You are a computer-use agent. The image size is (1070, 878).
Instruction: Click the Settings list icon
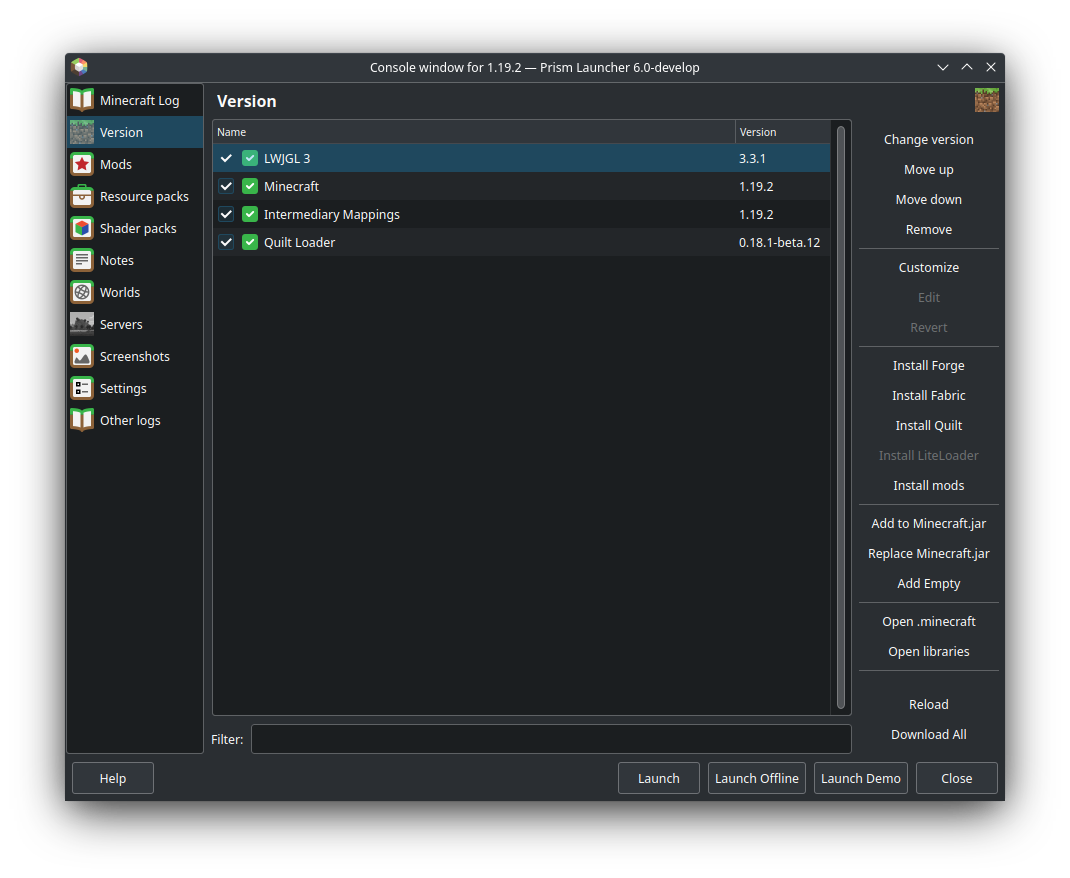click(x=82, y=389)
